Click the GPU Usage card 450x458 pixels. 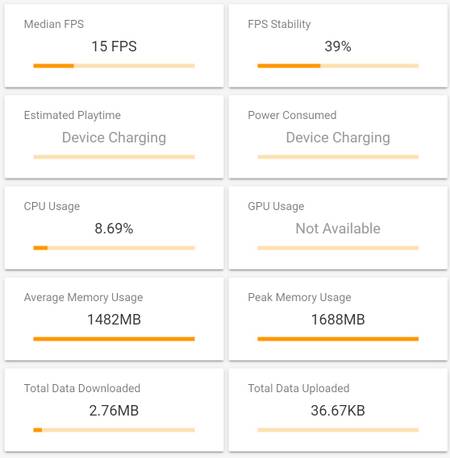pos(338,228)
